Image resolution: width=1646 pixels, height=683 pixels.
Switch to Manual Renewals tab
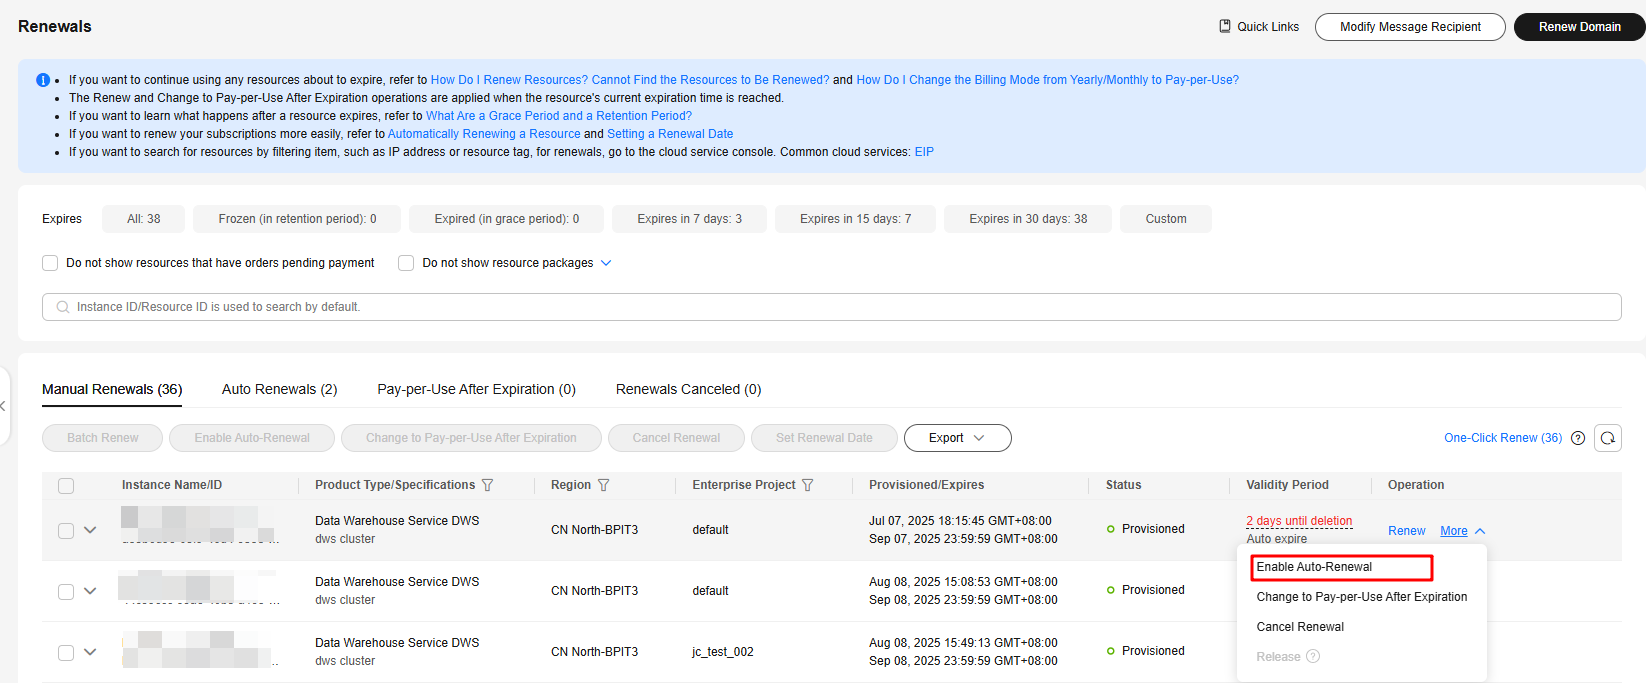tap(112, 389)
